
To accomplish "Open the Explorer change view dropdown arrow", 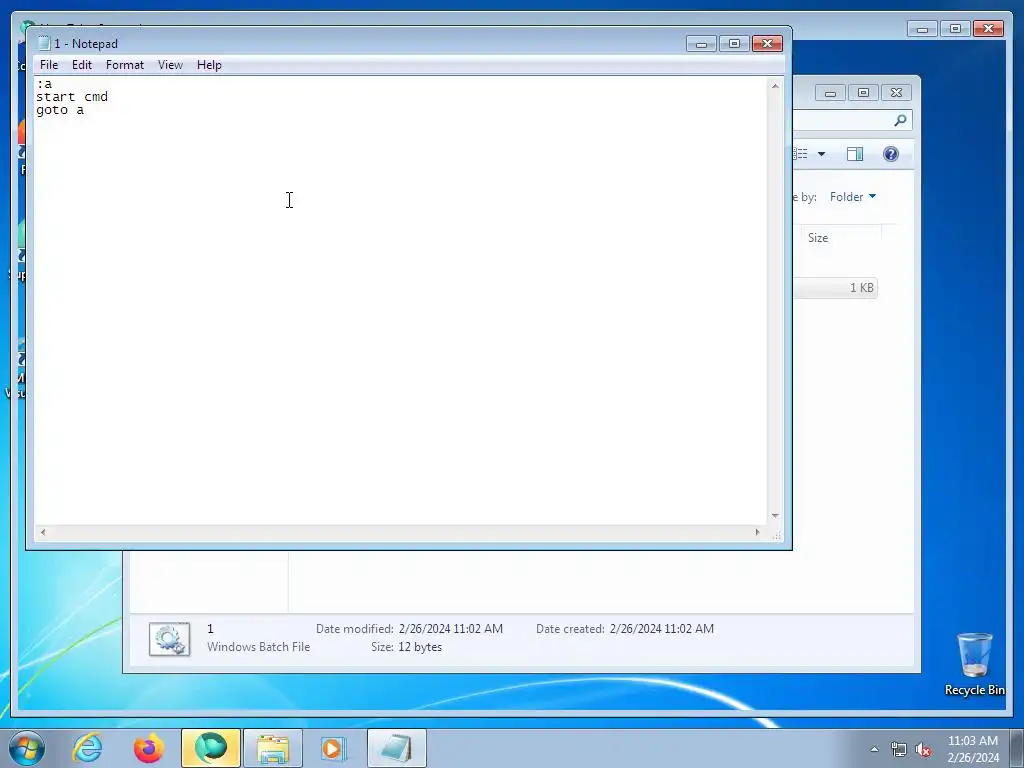I will click(x=822, y=154).
